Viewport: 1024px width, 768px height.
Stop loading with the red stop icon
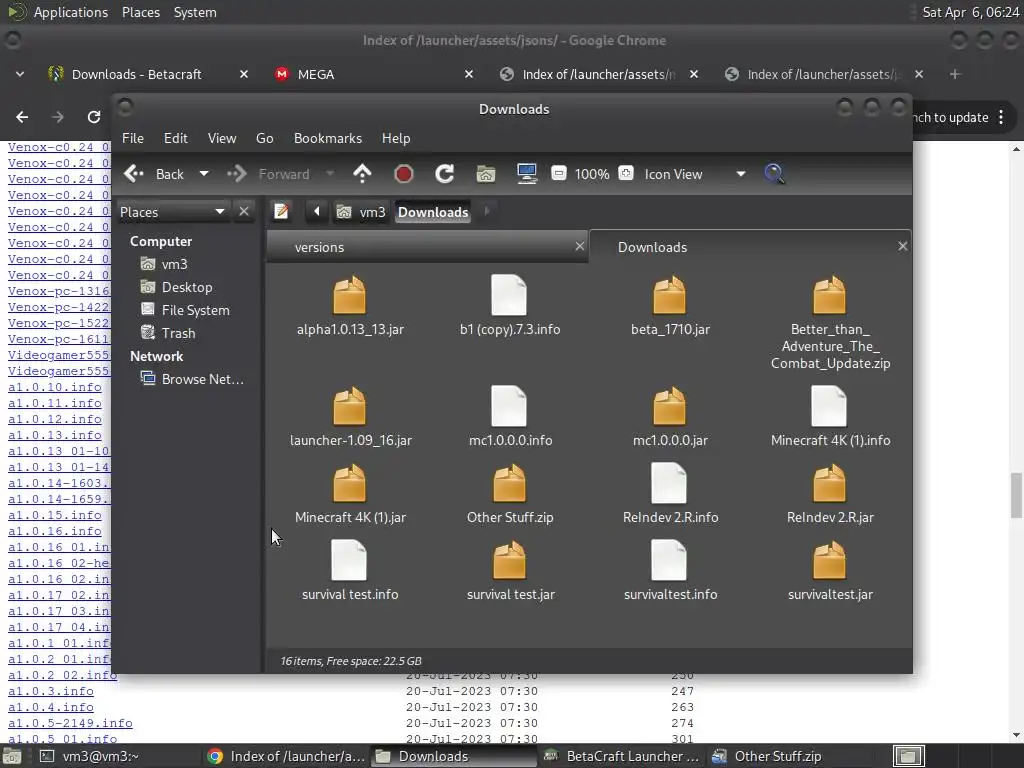click(404, 174)
